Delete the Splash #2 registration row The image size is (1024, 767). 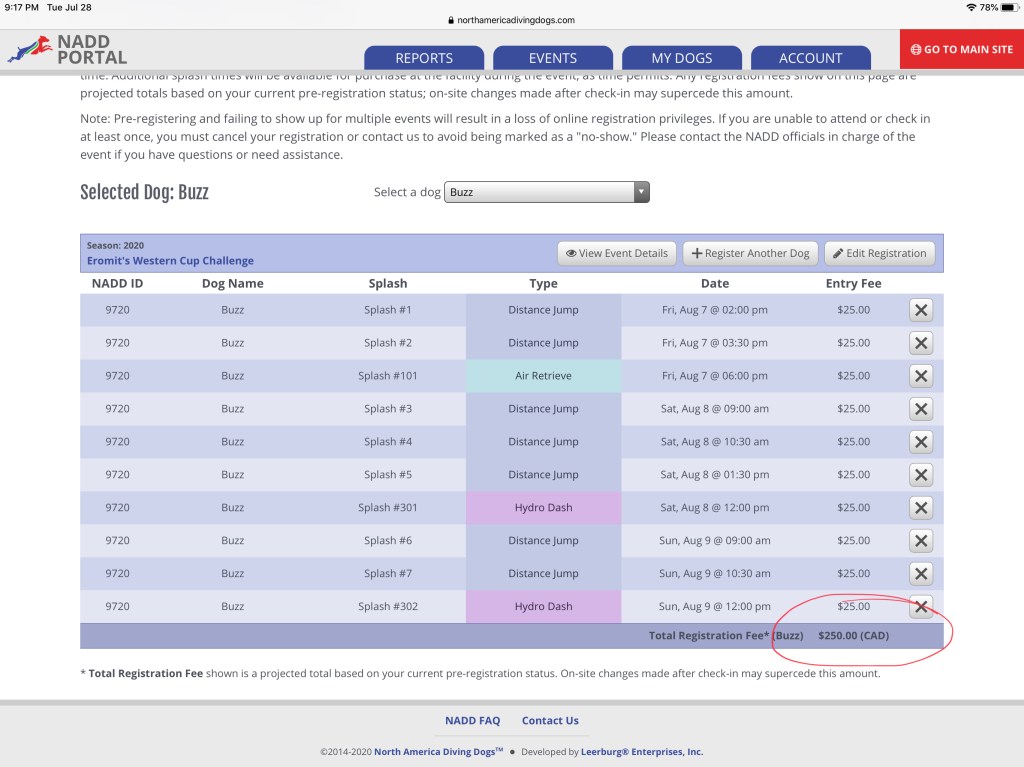point(921,343)
